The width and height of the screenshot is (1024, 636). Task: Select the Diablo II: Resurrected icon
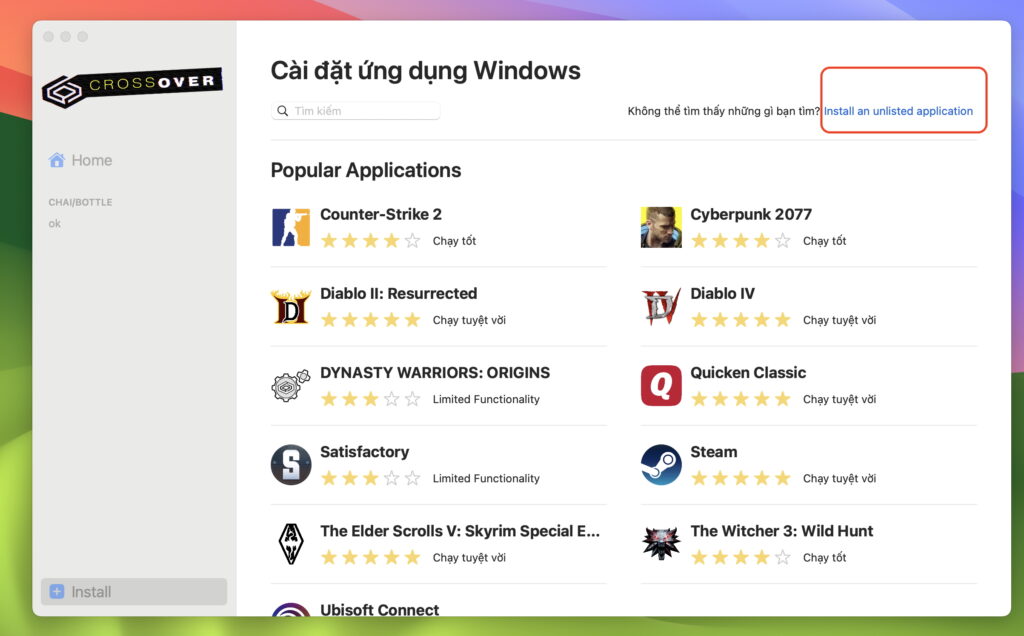(290, 307)
